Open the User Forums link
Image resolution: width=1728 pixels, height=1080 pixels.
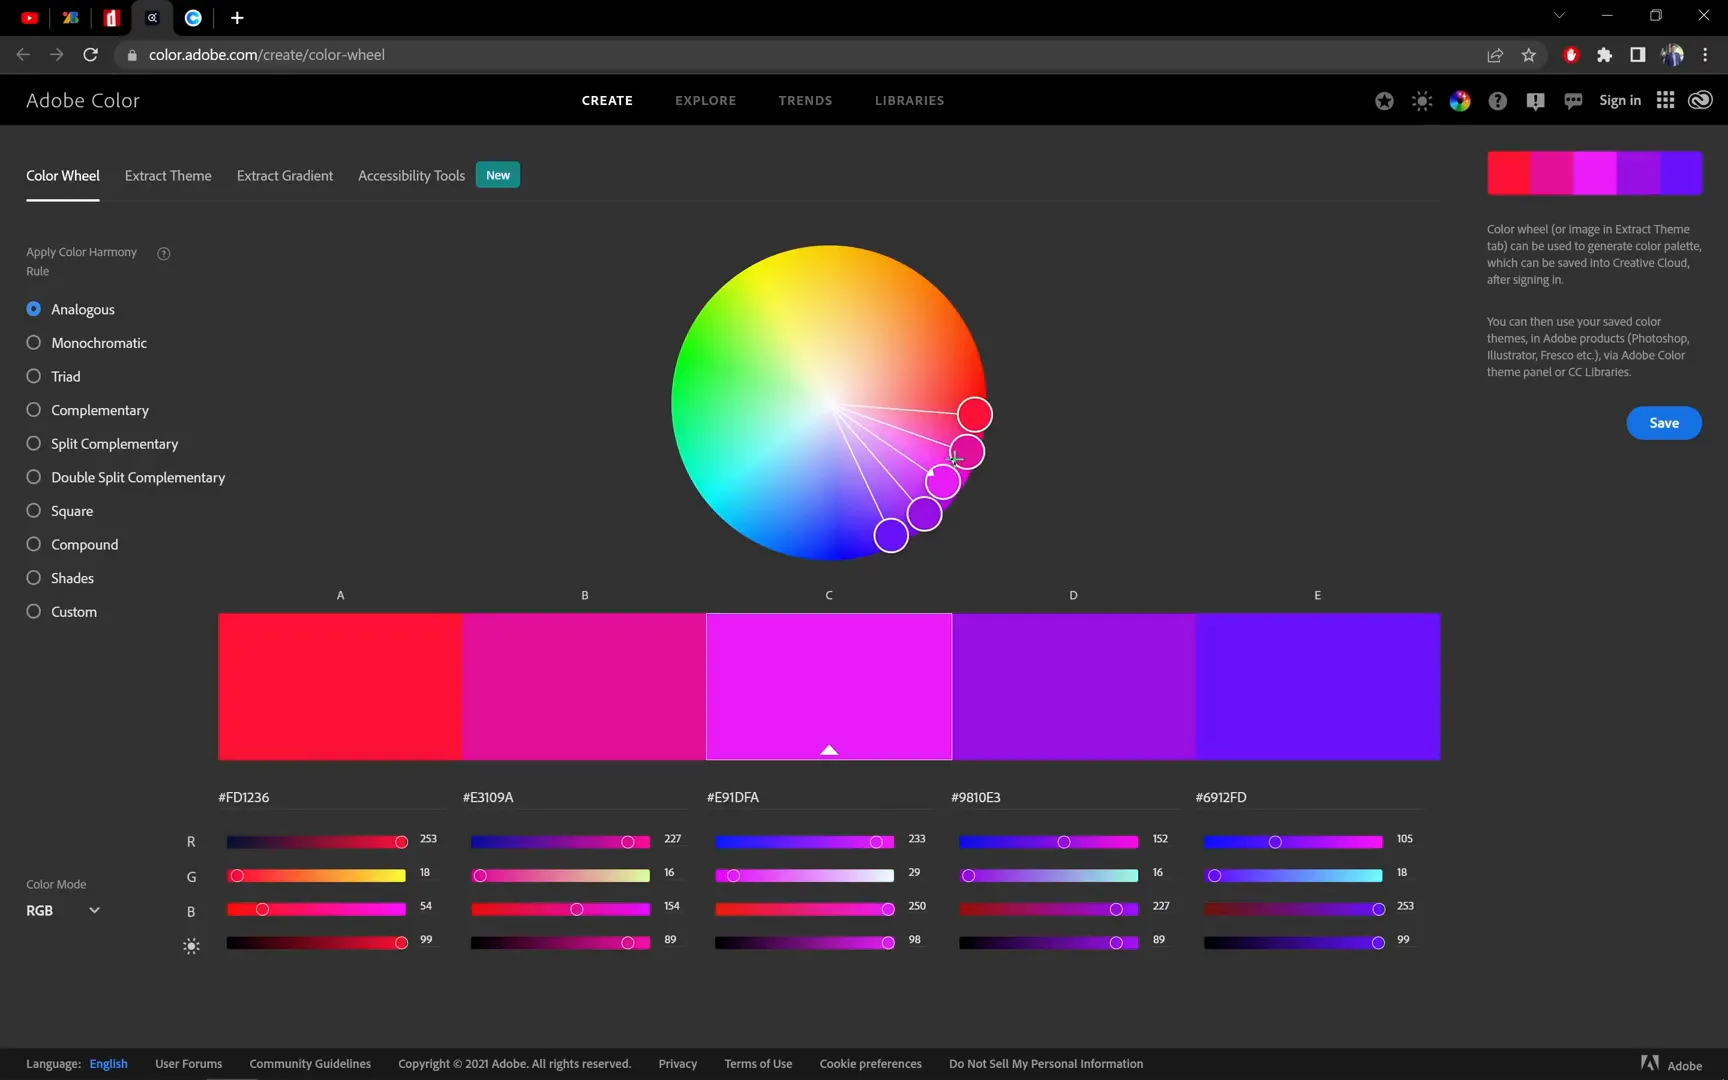point(189,1064)
